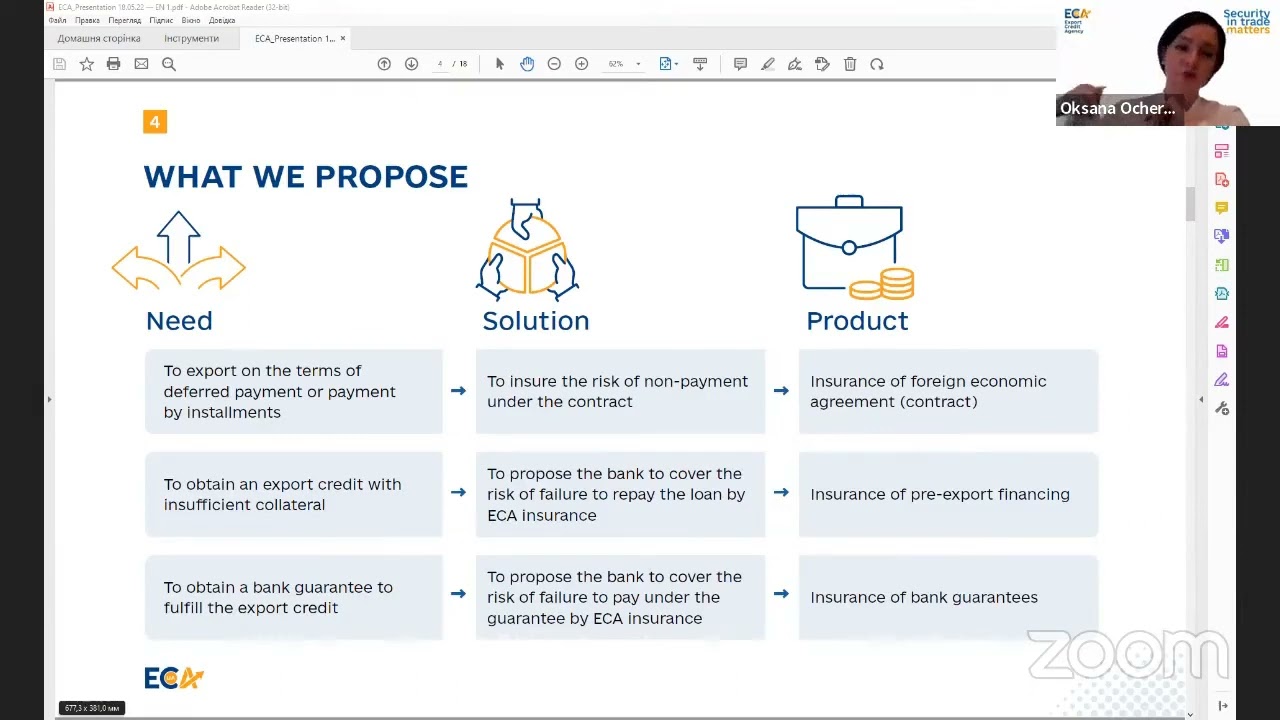Click the print icon in toolbar
This screenshot has width=1280, height=720.
click(114, 64)
